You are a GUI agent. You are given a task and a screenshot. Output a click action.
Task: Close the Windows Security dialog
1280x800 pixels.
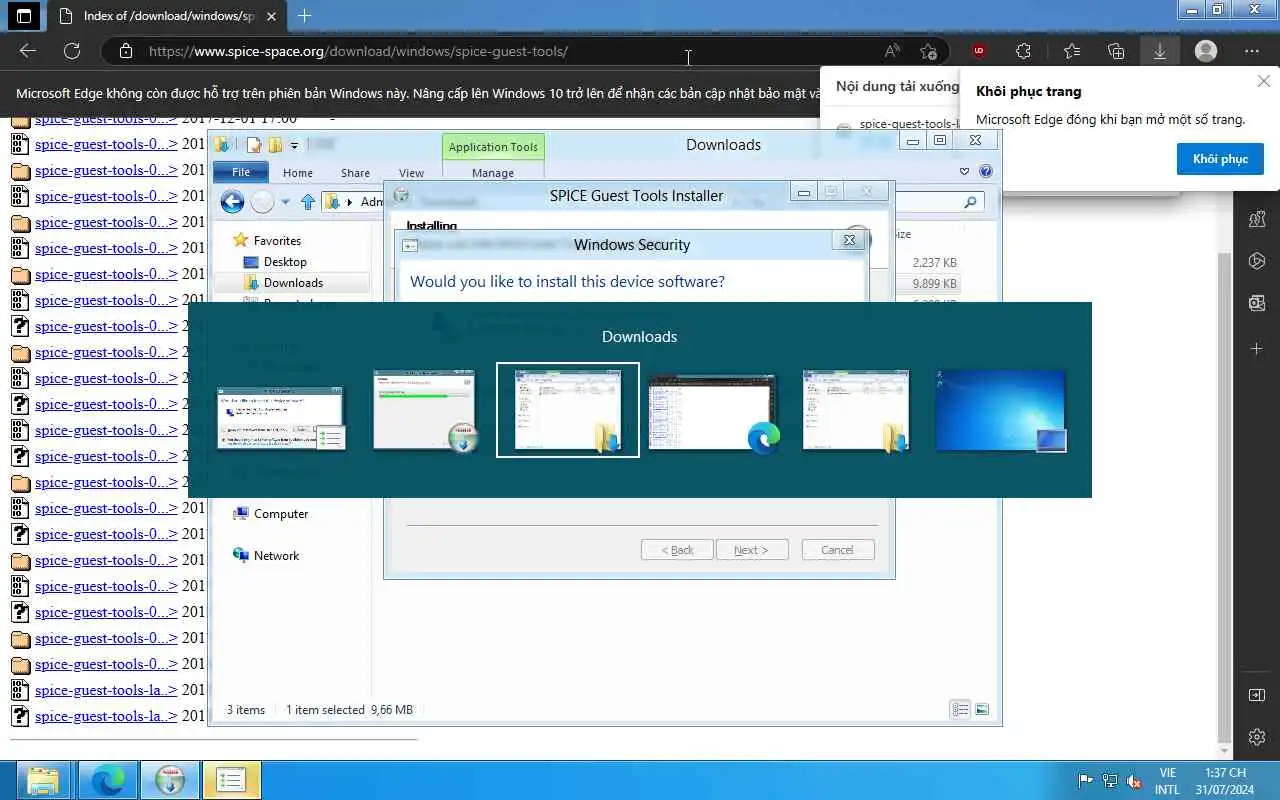(x=849, y=240)
